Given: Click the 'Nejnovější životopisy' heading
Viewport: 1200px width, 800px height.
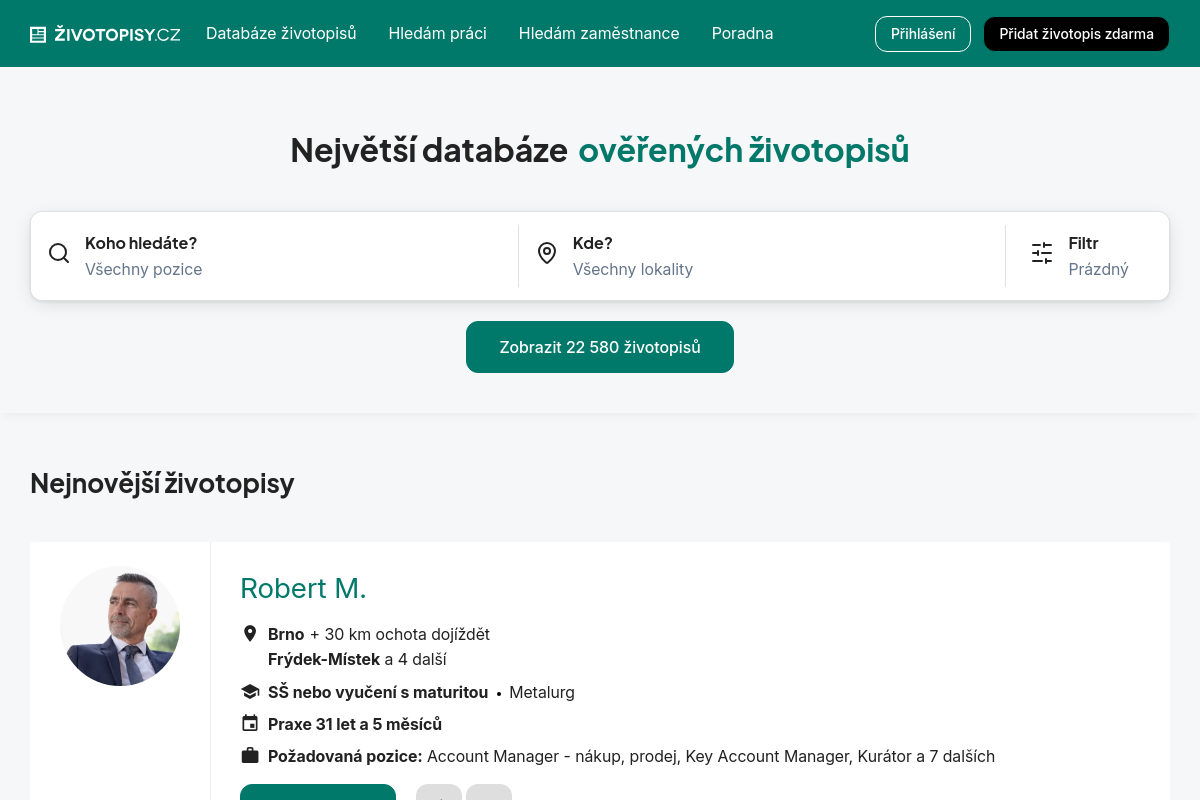Looking at the screenshot, I should [x=162, y=483].
